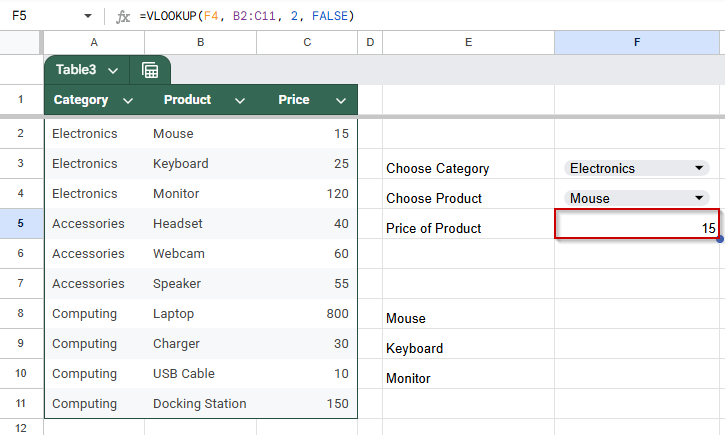Select row 8 header
725x435 pixels.
point(21,313)
